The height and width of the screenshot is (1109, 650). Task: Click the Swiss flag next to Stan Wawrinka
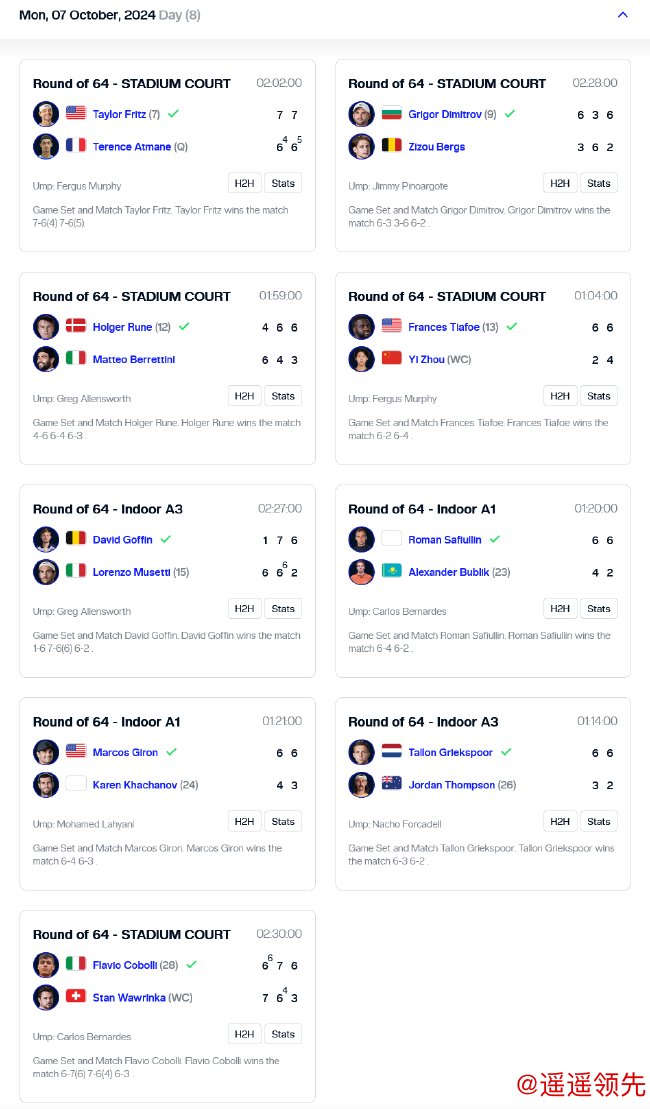(x=76, y=997)
